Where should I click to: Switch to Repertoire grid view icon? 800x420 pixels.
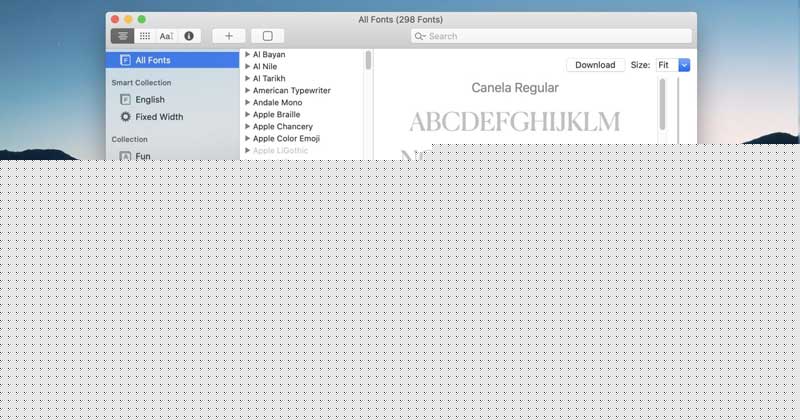coord(145,36)
